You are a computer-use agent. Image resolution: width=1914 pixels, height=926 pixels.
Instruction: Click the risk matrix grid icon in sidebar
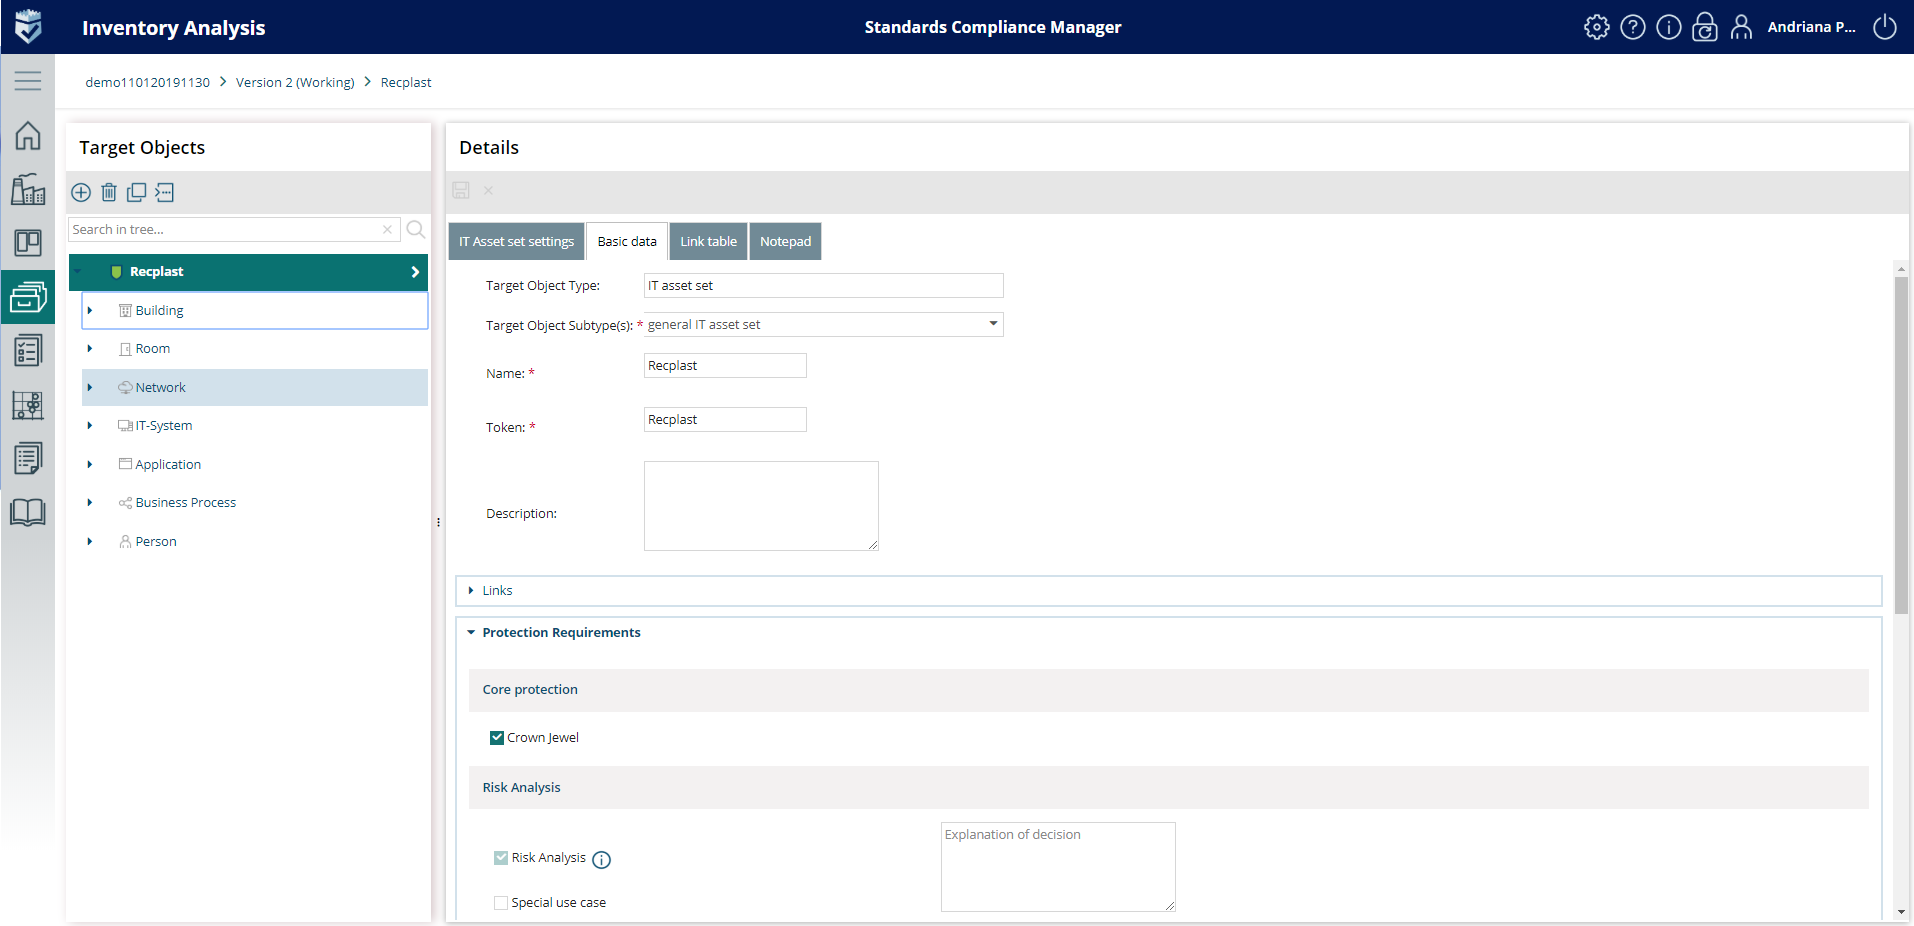tap(27, 406)
